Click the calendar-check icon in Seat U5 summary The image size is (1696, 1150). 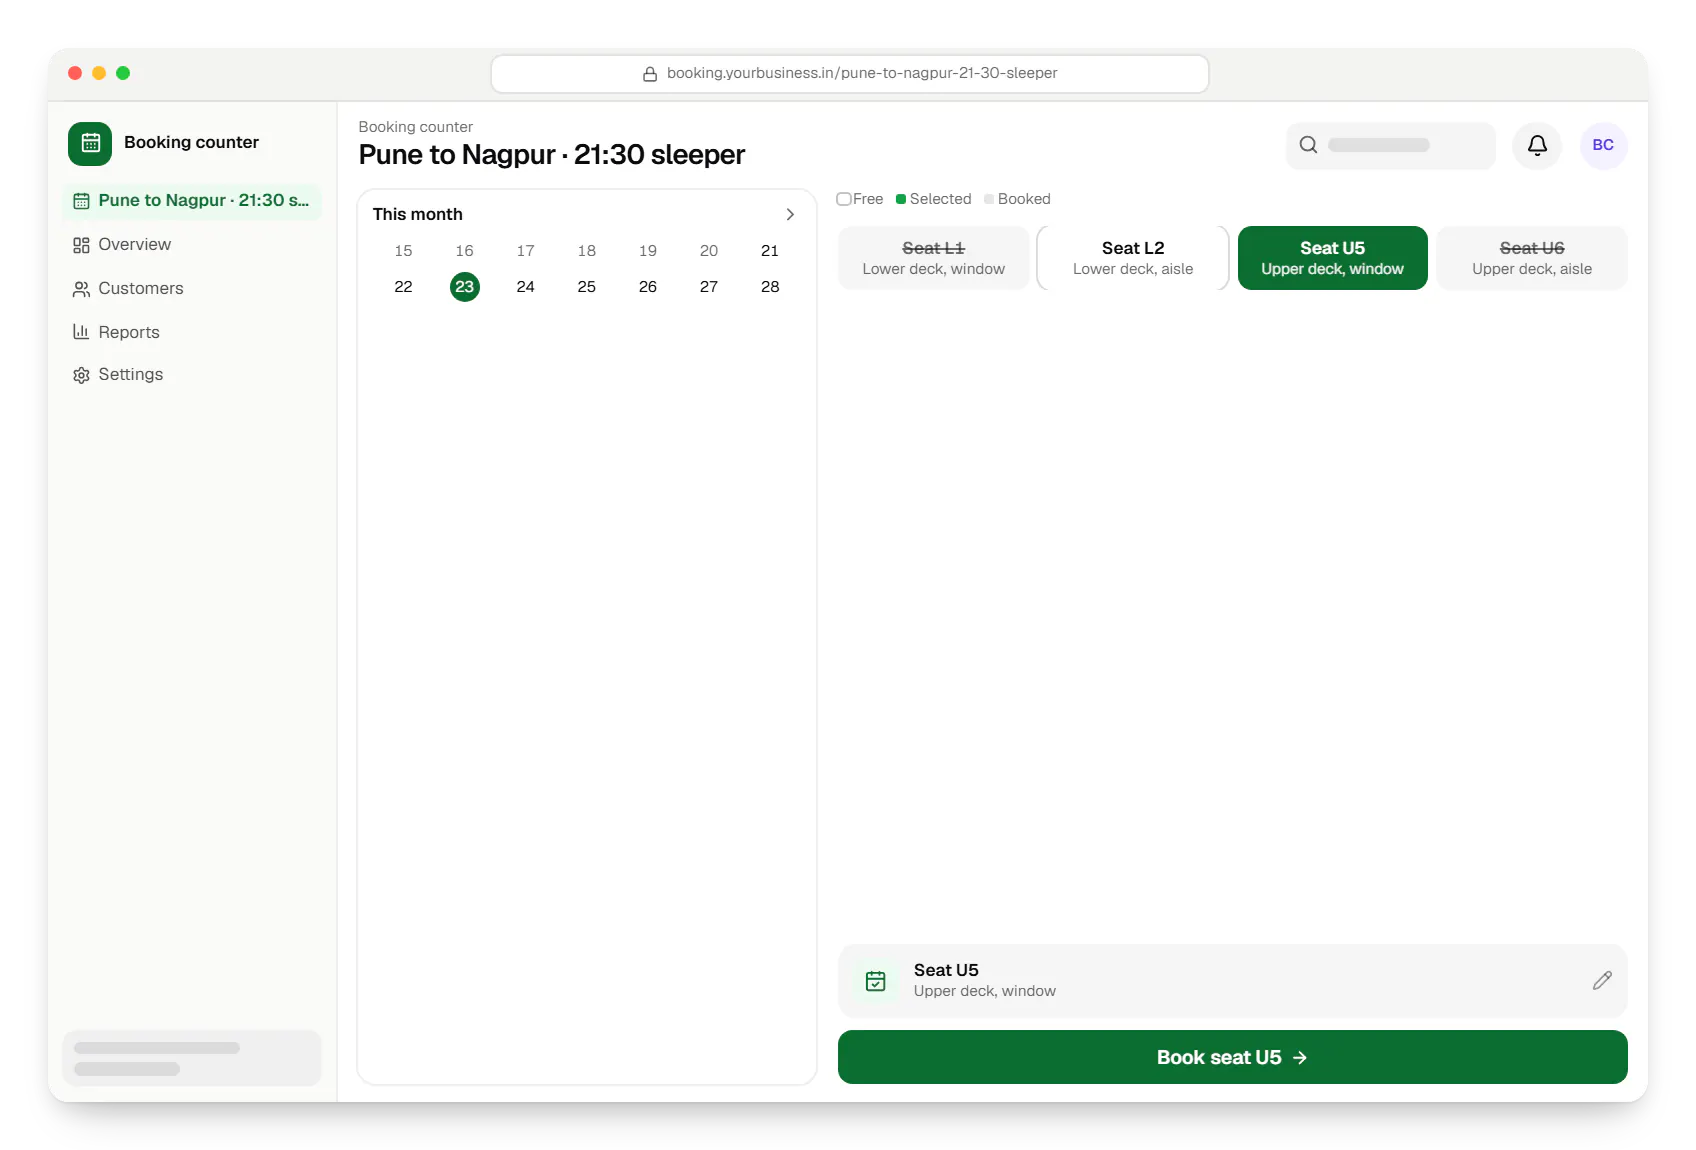(876, 981)
